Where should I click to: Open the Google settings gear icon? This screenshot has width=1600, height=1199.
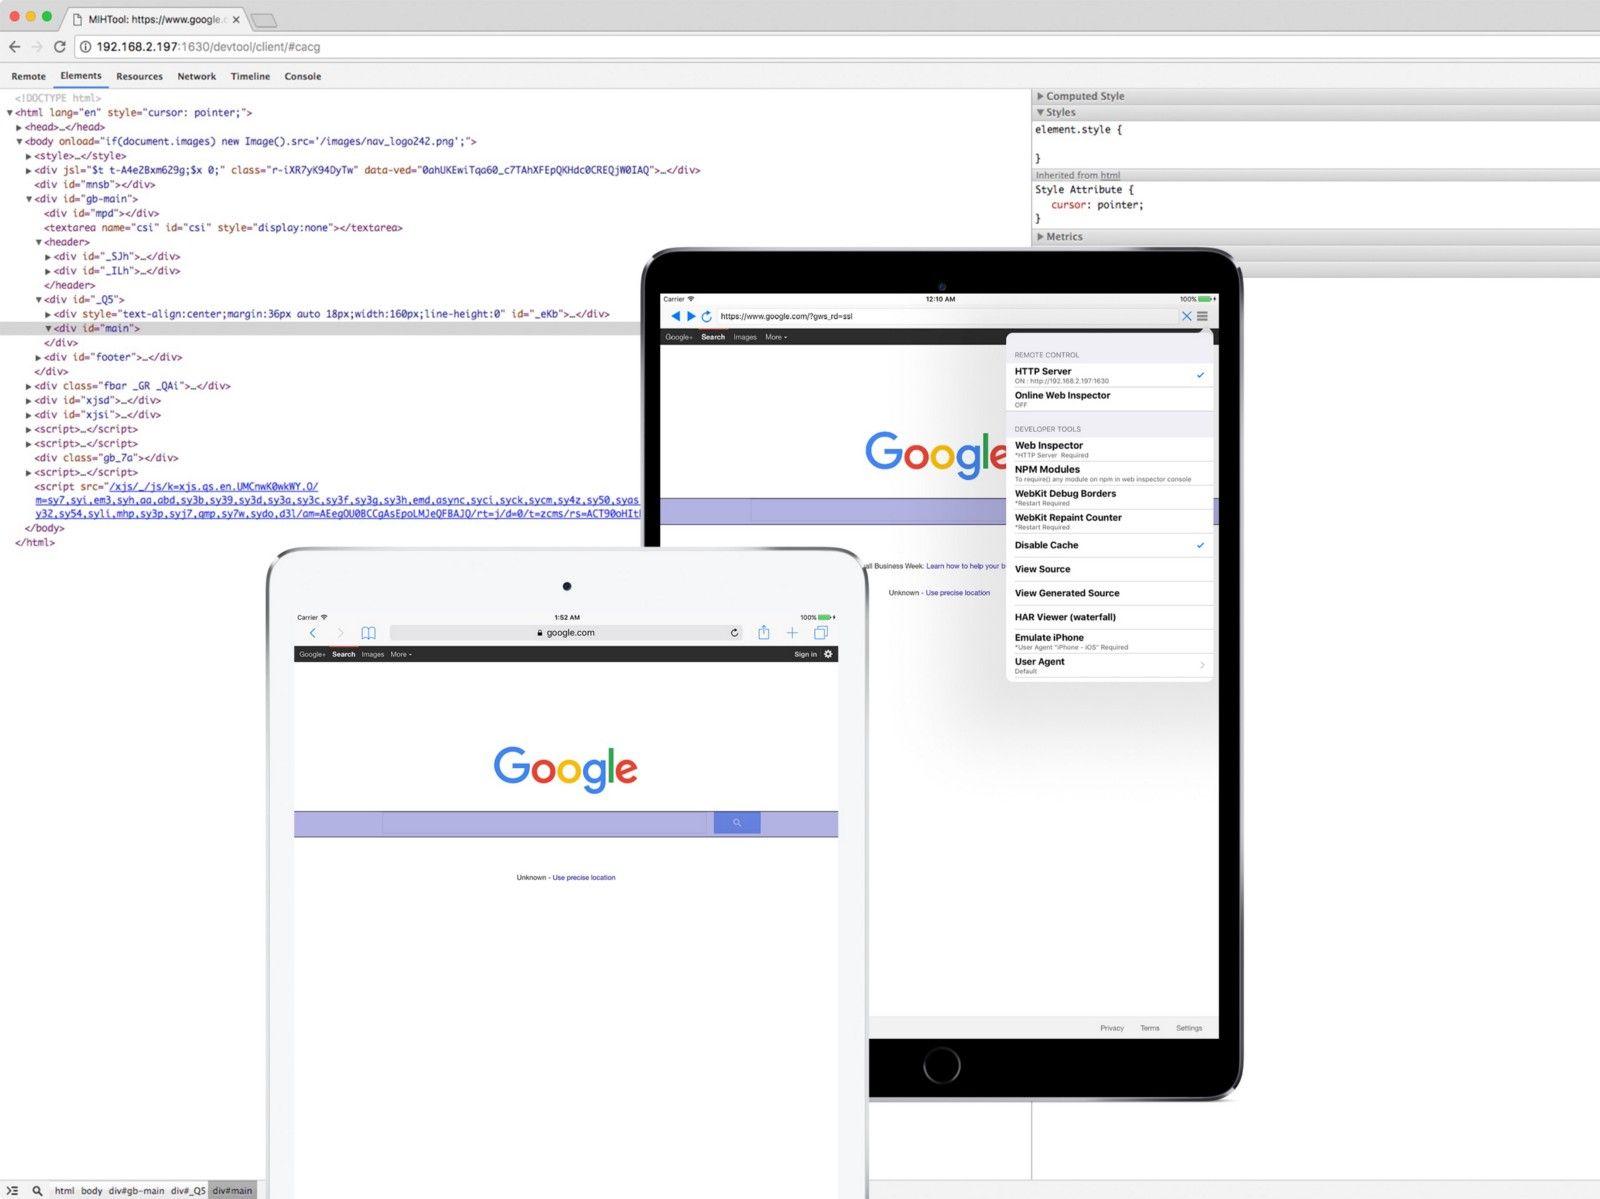click(x=828, y=654)
